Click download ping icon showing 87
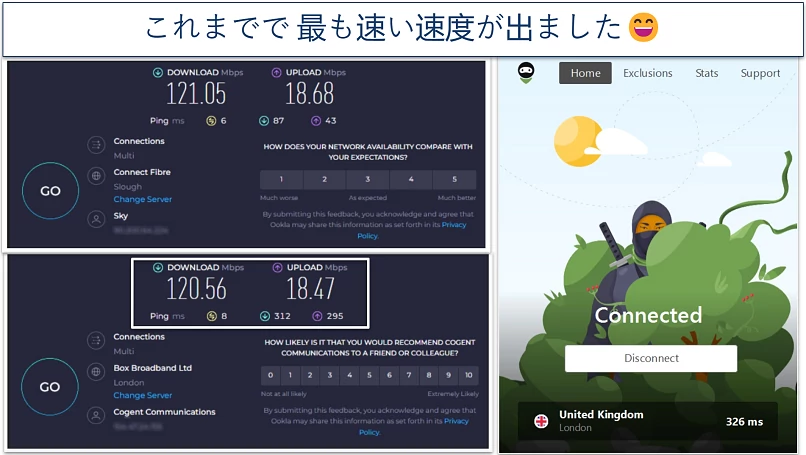 [264, 121]
